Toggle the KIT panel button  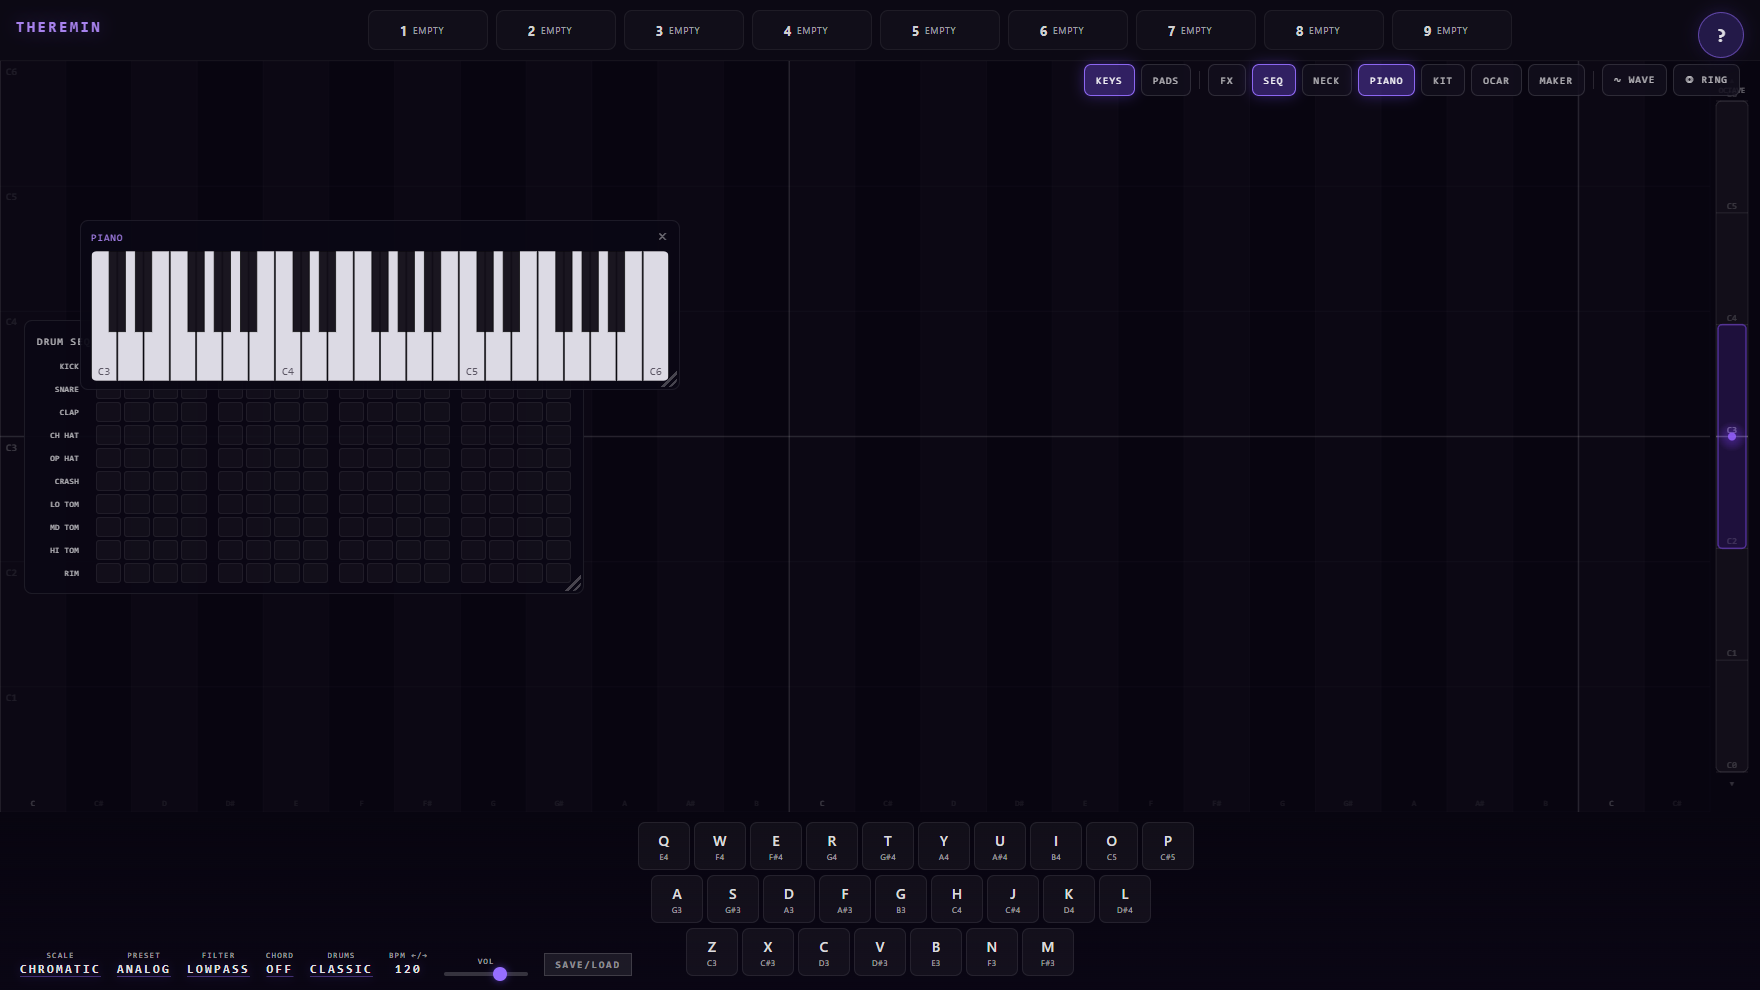tap(1442, 80)
